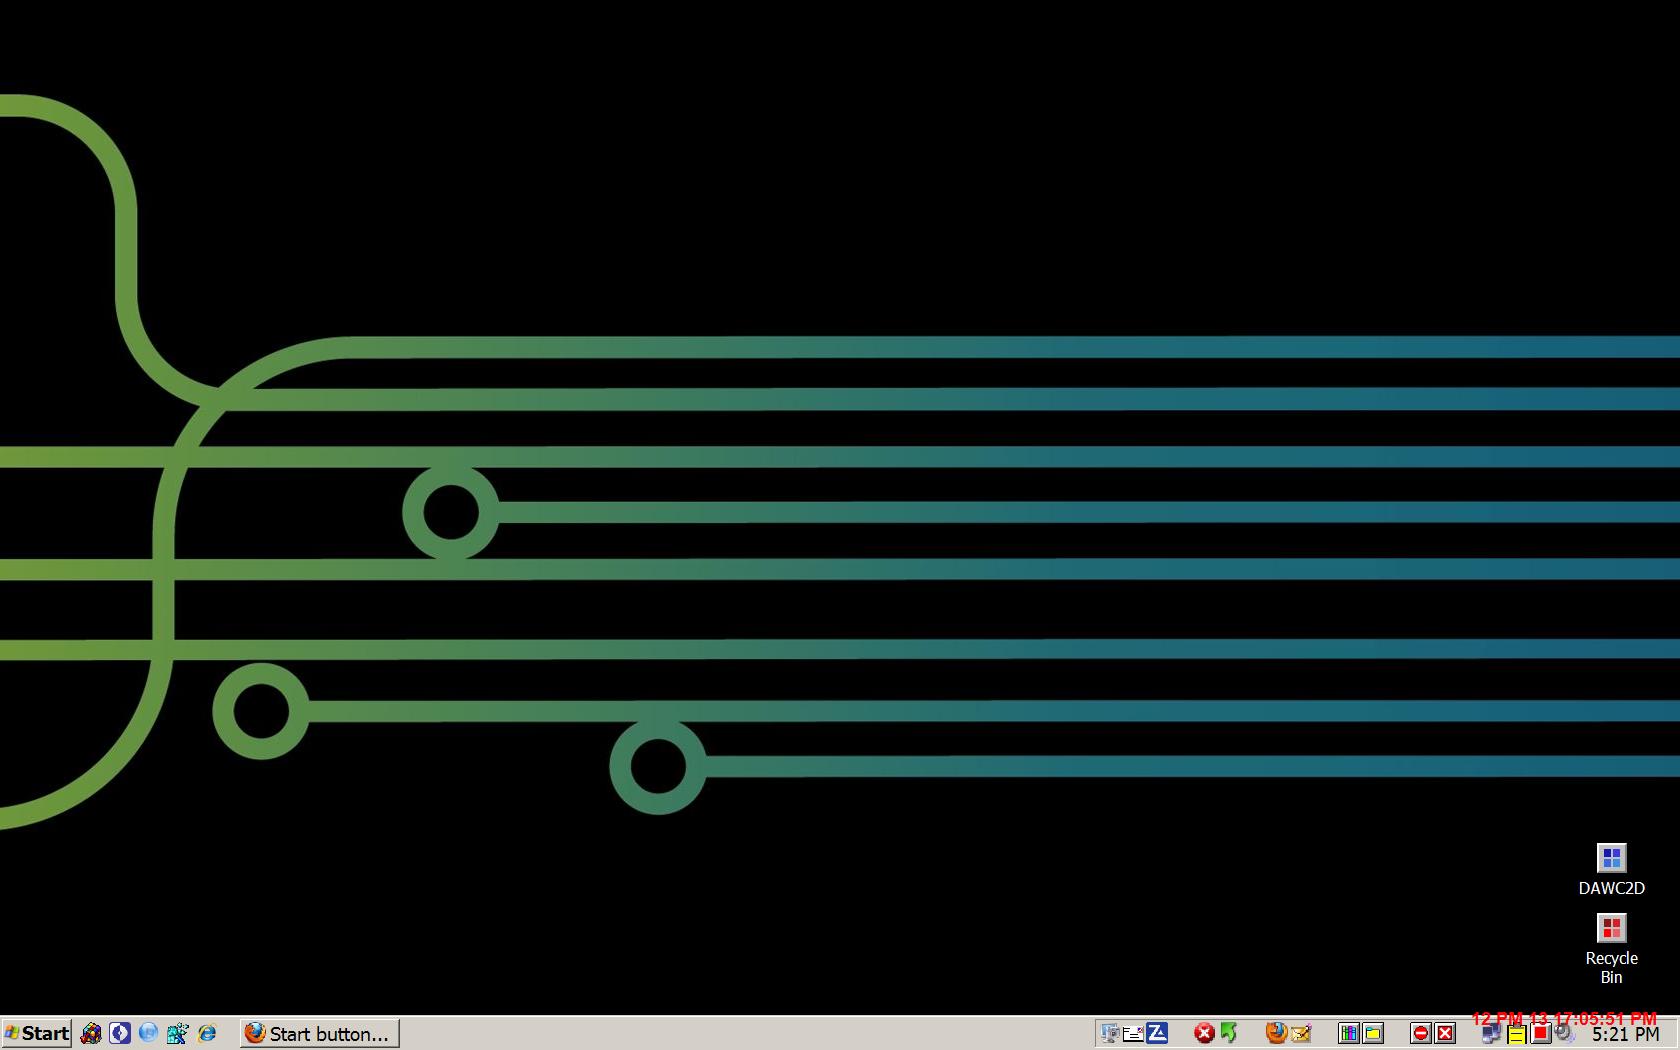Click the green arrow tray icon
1680x1050 pixels.
click(1229, 1033)
